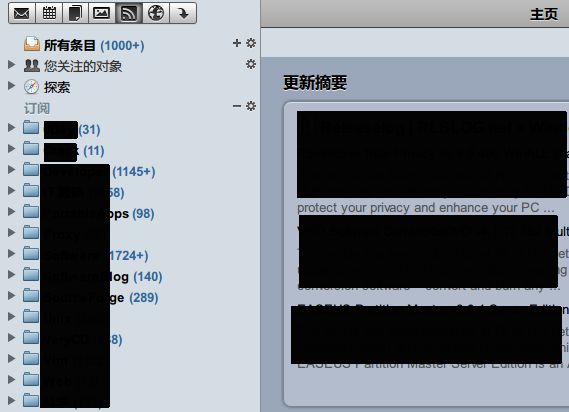Open the 您关注的对象 entry
The width and height of the screenshot is (569, 412).
coord(83,66)
